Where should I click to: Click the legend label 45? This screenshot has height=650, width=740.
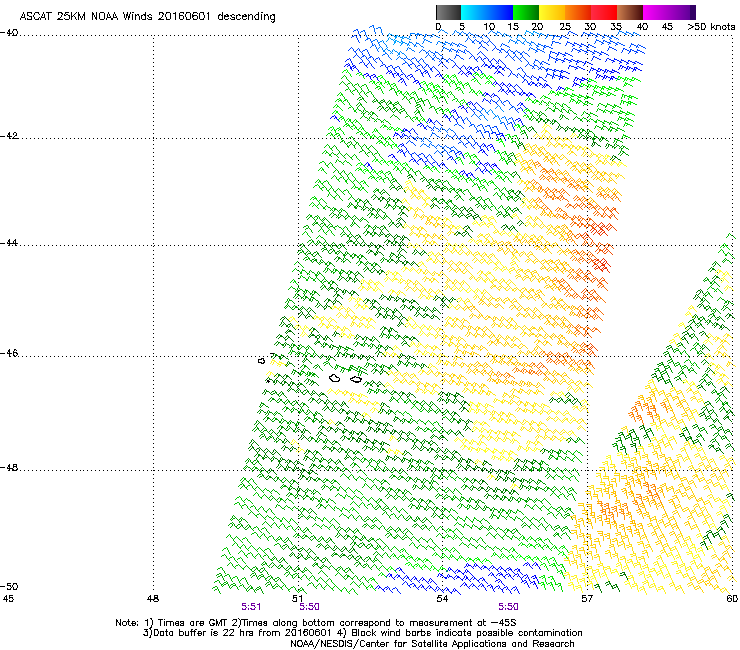point(667,27)
